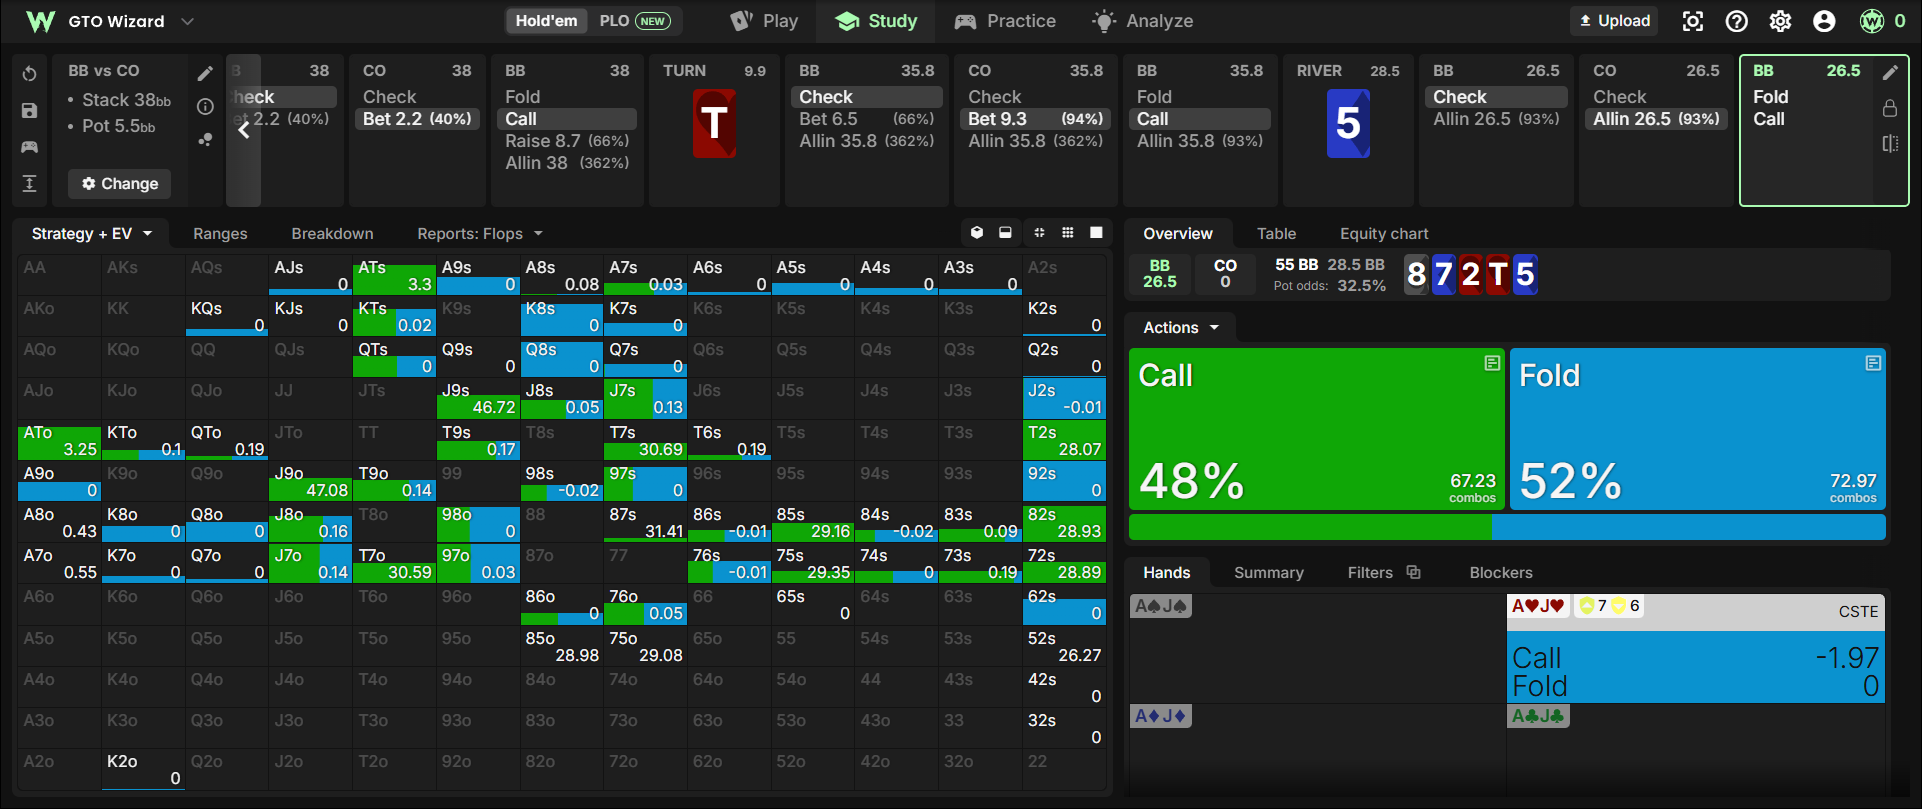Click the lock icon on the active BB panel
Image resolution: width=1922 pixels, height=809 pixels.
[x=1890, y=108]
